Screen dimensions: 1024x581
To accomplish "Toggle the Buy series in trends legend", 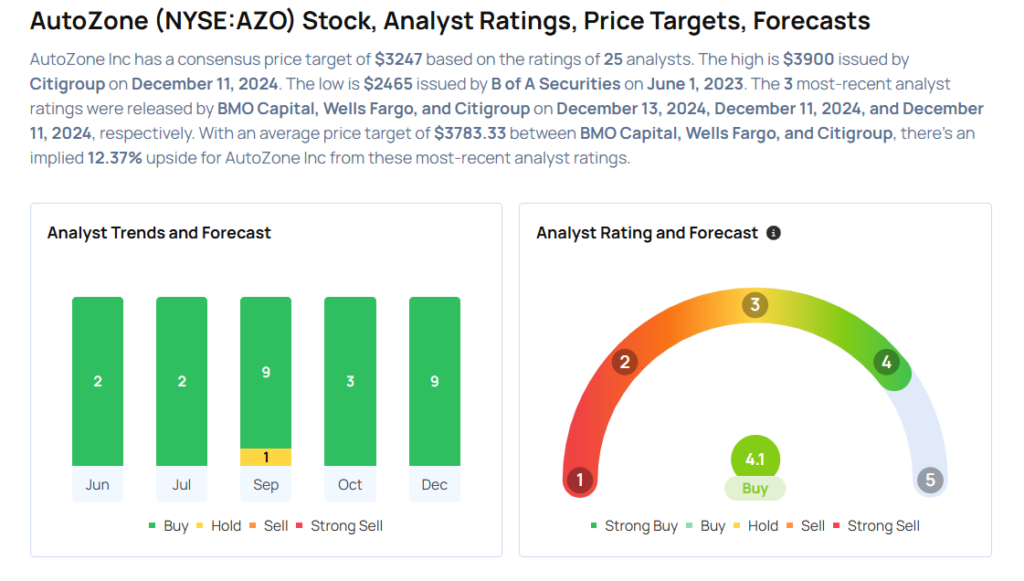I will 168,525.
